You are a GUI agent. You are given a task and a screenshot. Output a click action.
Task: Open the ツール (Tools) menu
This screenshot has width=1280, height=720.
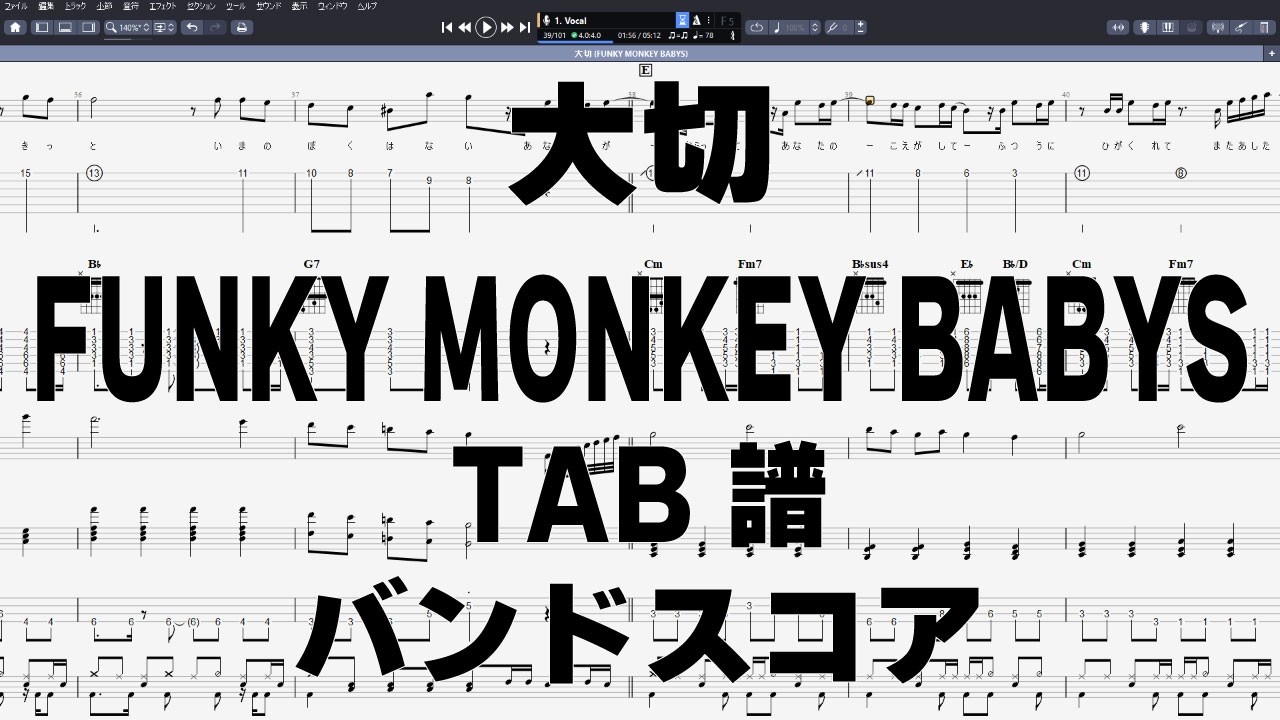236,6
